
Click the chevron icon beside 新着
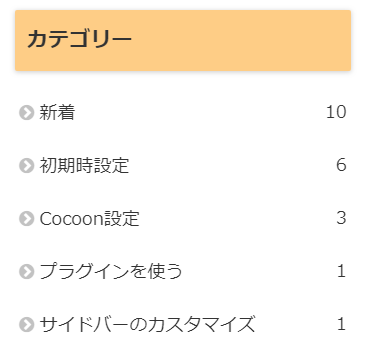(27, 113)
